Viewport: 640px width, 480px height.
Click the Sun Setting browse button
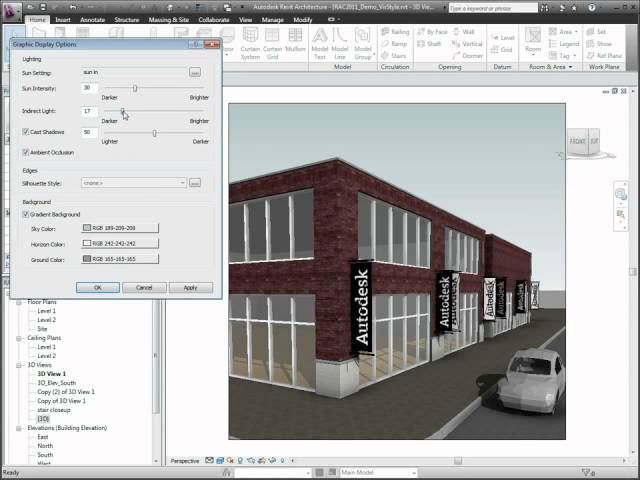195,72
